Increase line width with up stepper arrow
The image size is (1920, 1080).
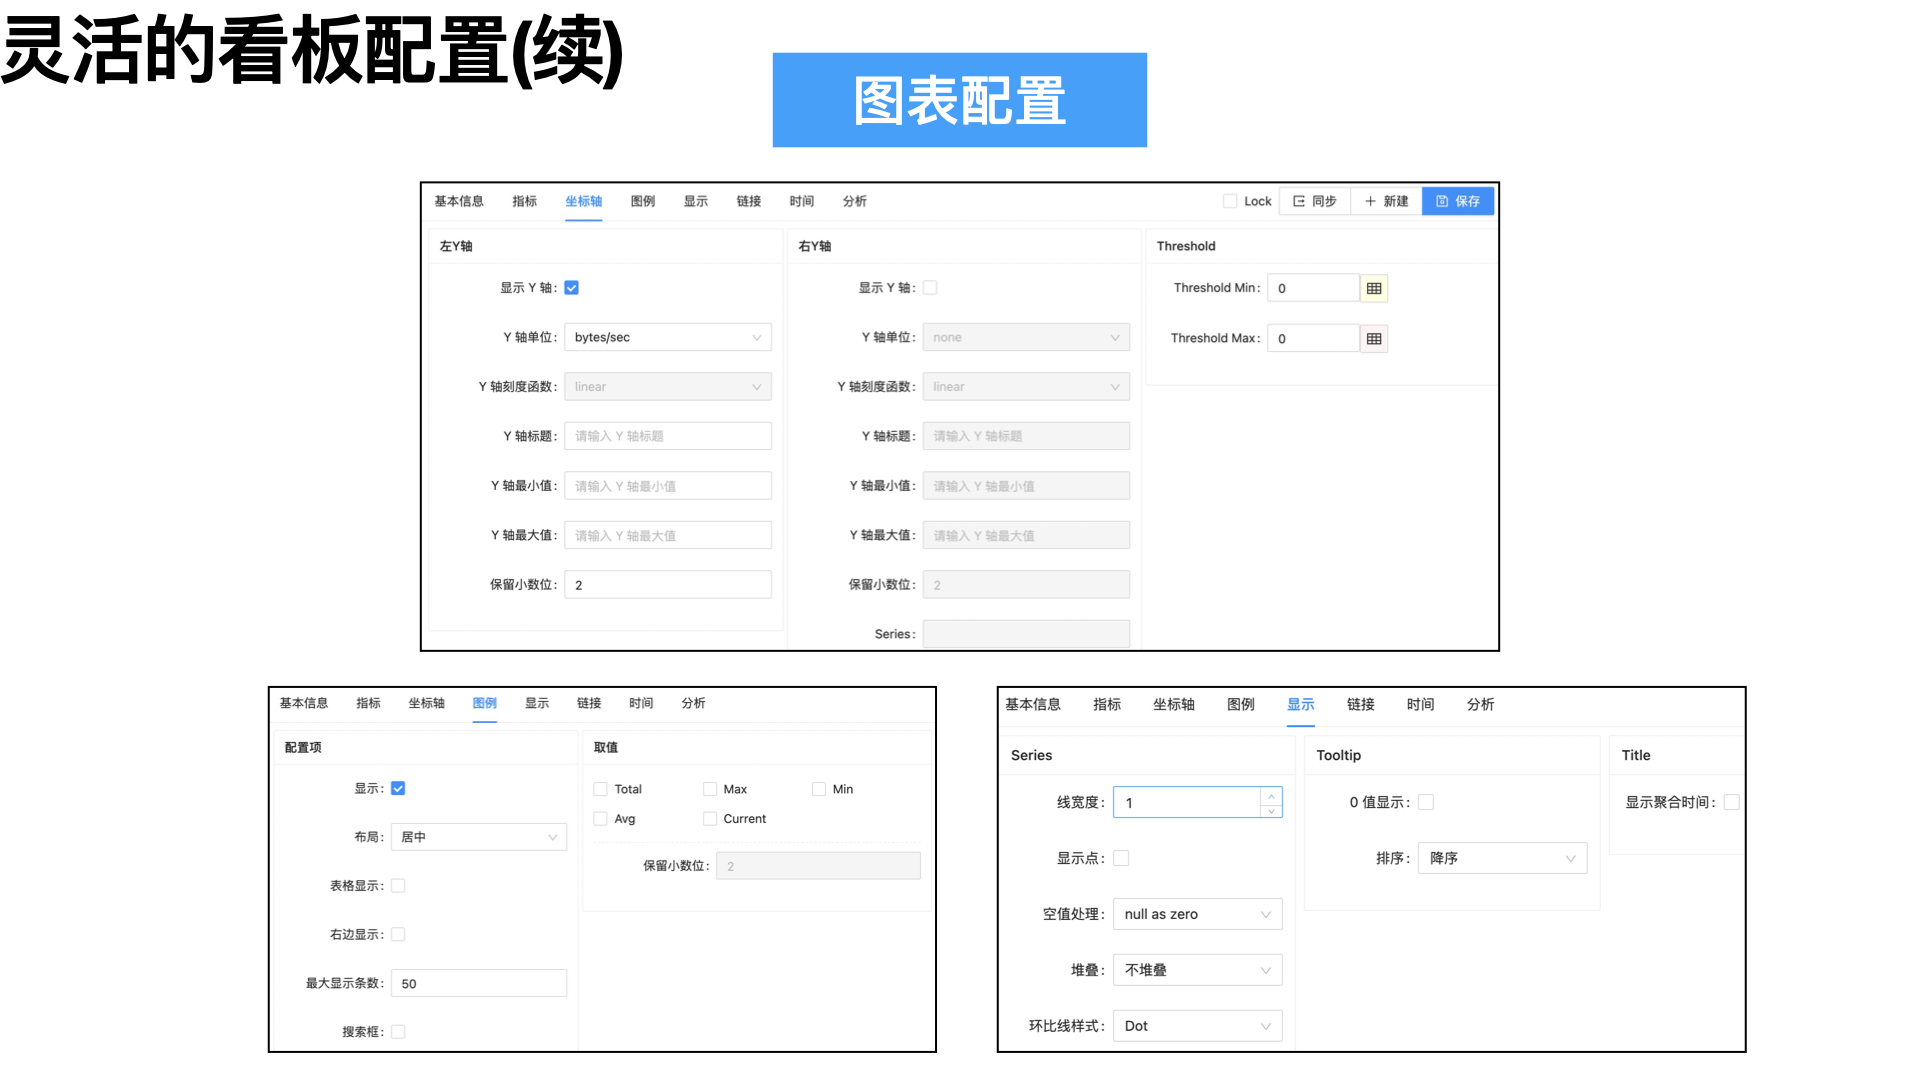(x=1271, y=796)
